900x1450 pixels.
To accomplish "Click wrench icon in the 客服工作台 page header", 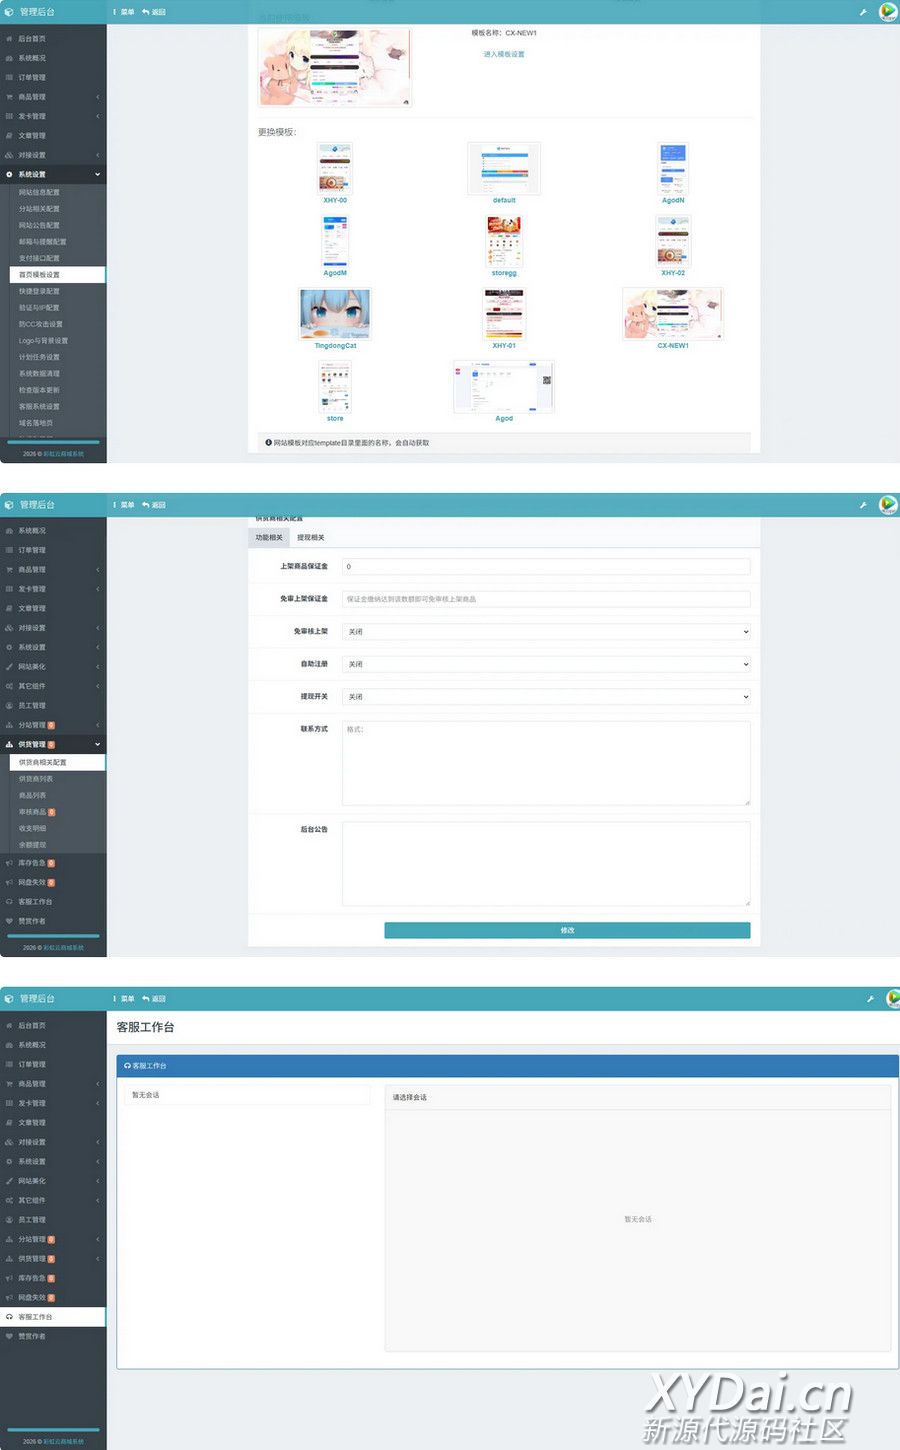I will point(870,999).
